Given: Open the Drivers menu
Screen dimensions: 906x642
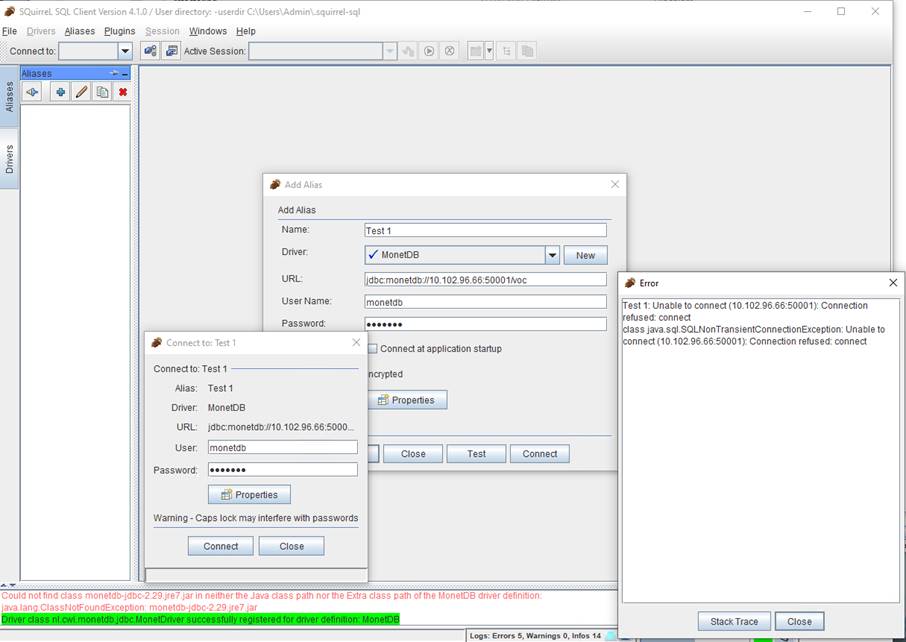Looking at the screenshot, I should pyautogui.click(x=41, y=31).
